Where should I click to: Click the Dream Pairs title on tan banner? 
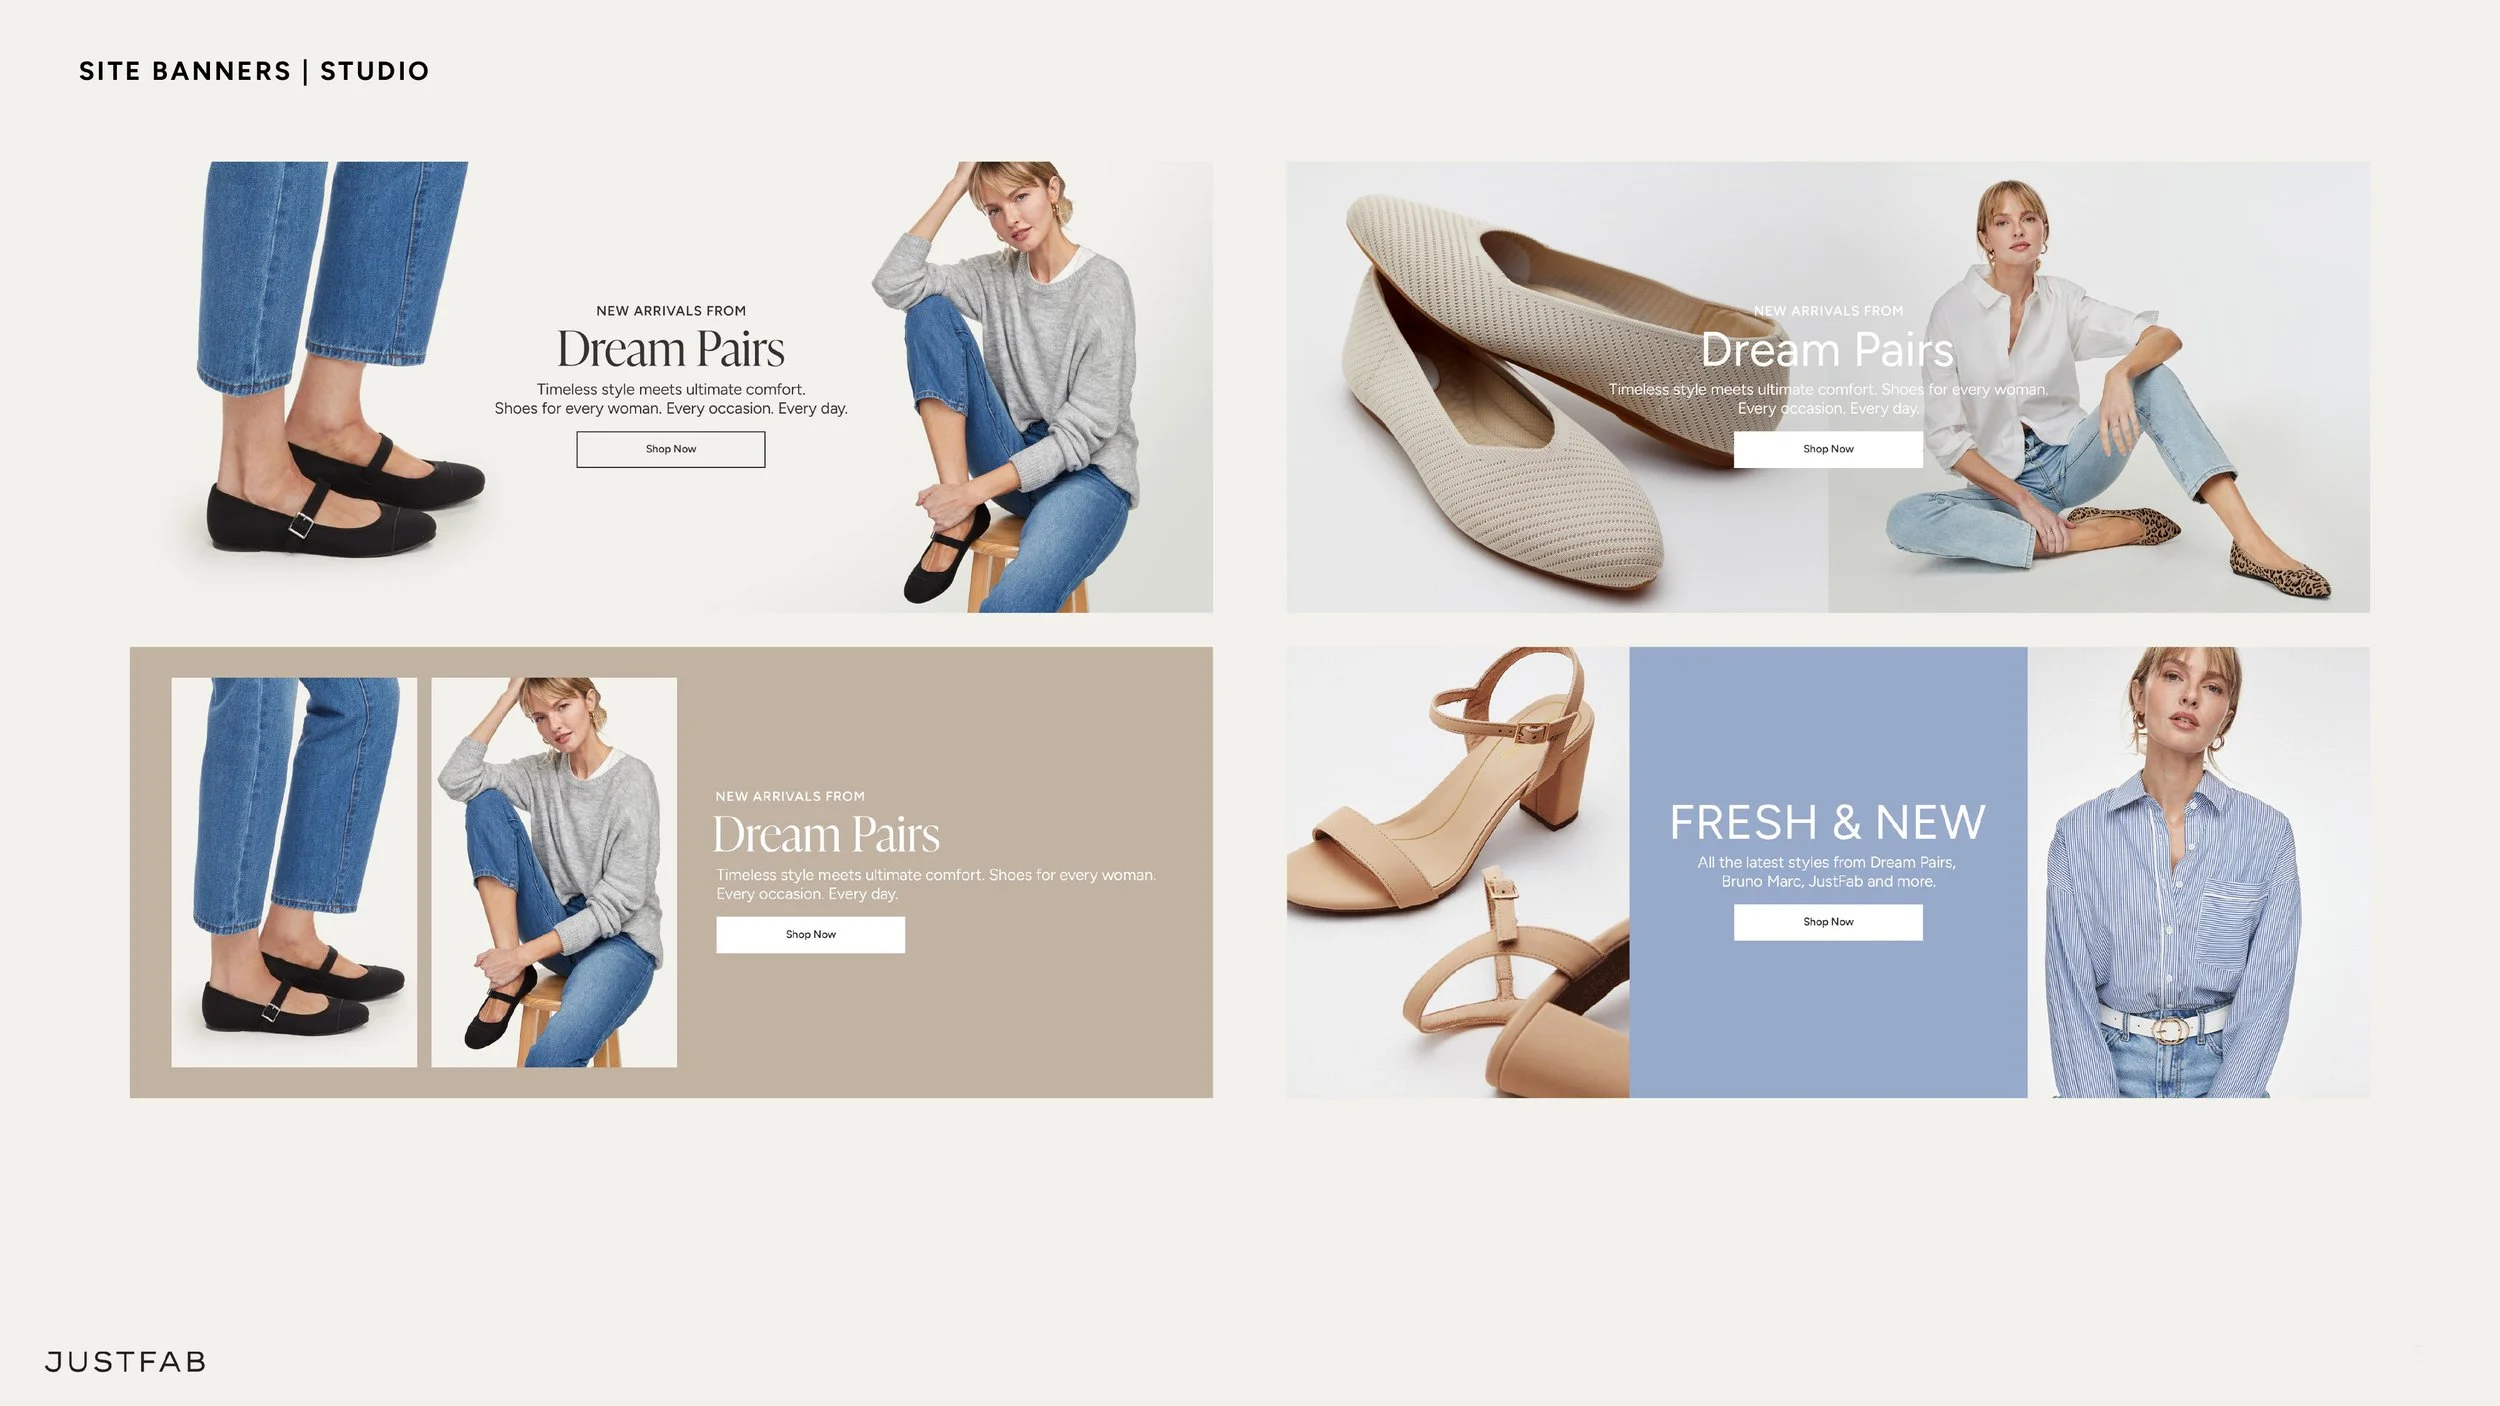click(x=826, y=834)
